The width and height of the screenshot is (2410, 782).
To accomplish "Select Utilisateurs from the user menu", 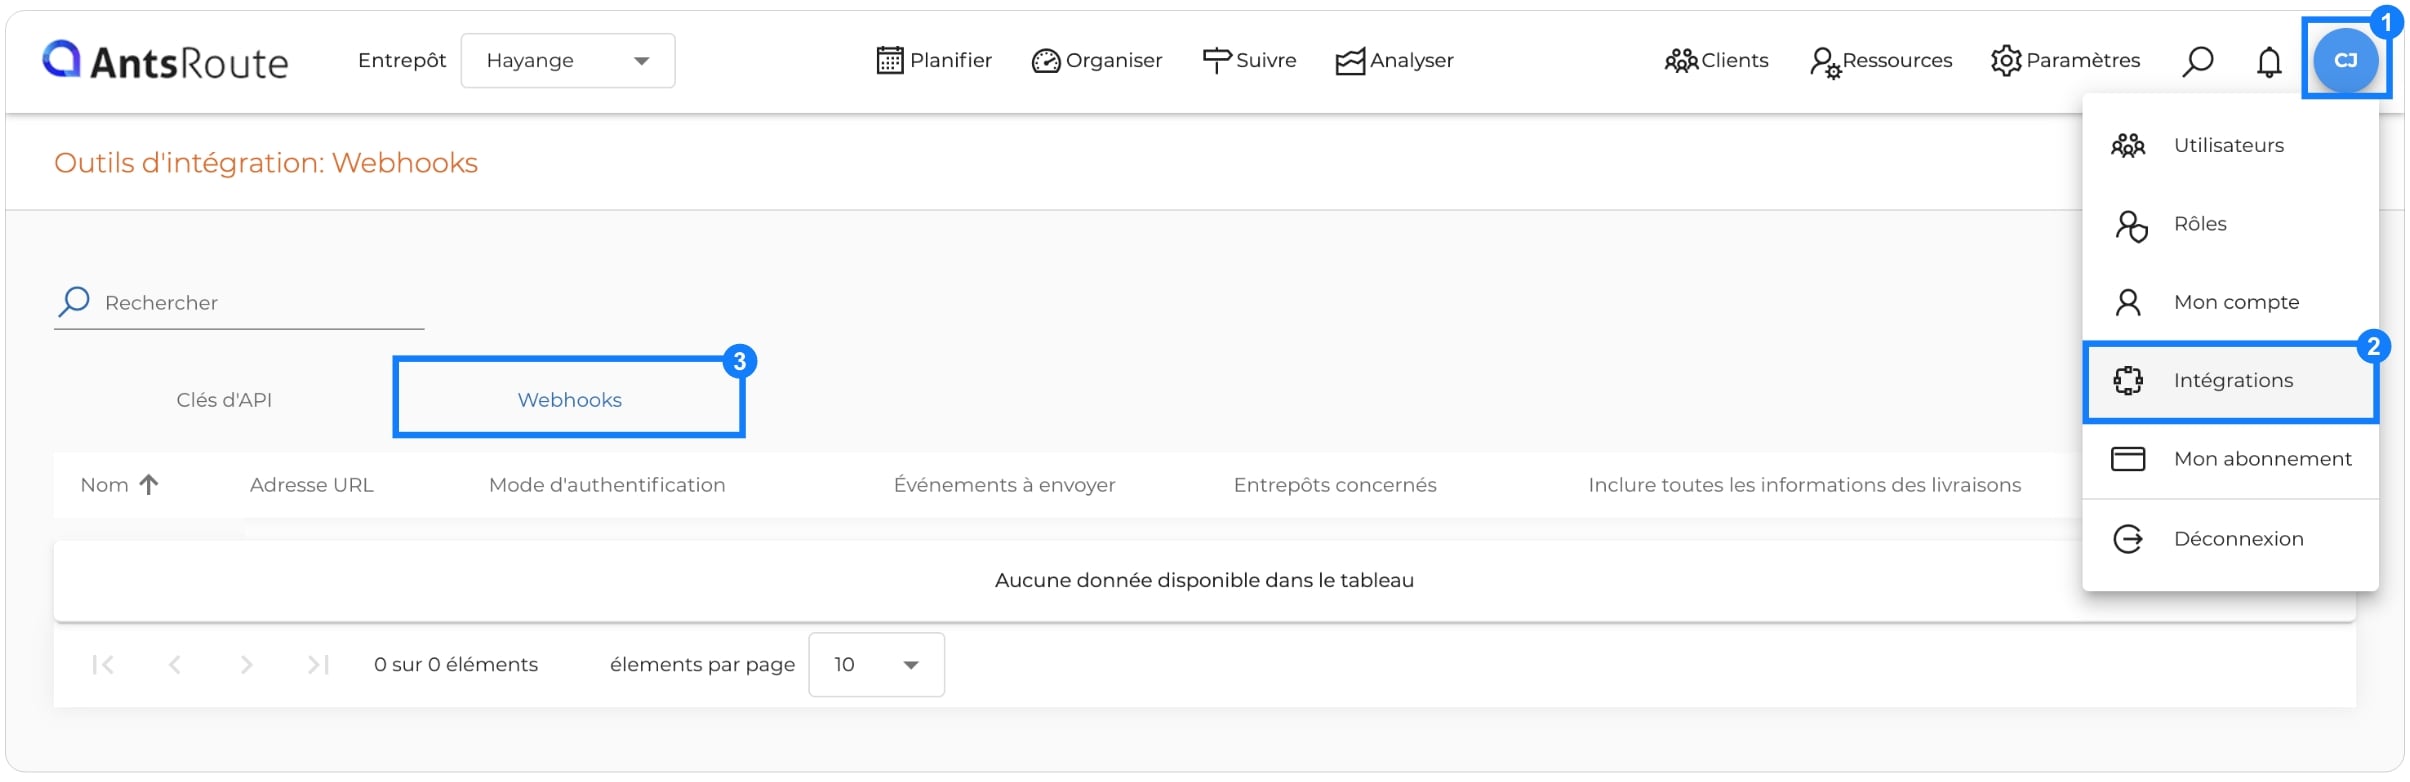I will [2230, 146].
